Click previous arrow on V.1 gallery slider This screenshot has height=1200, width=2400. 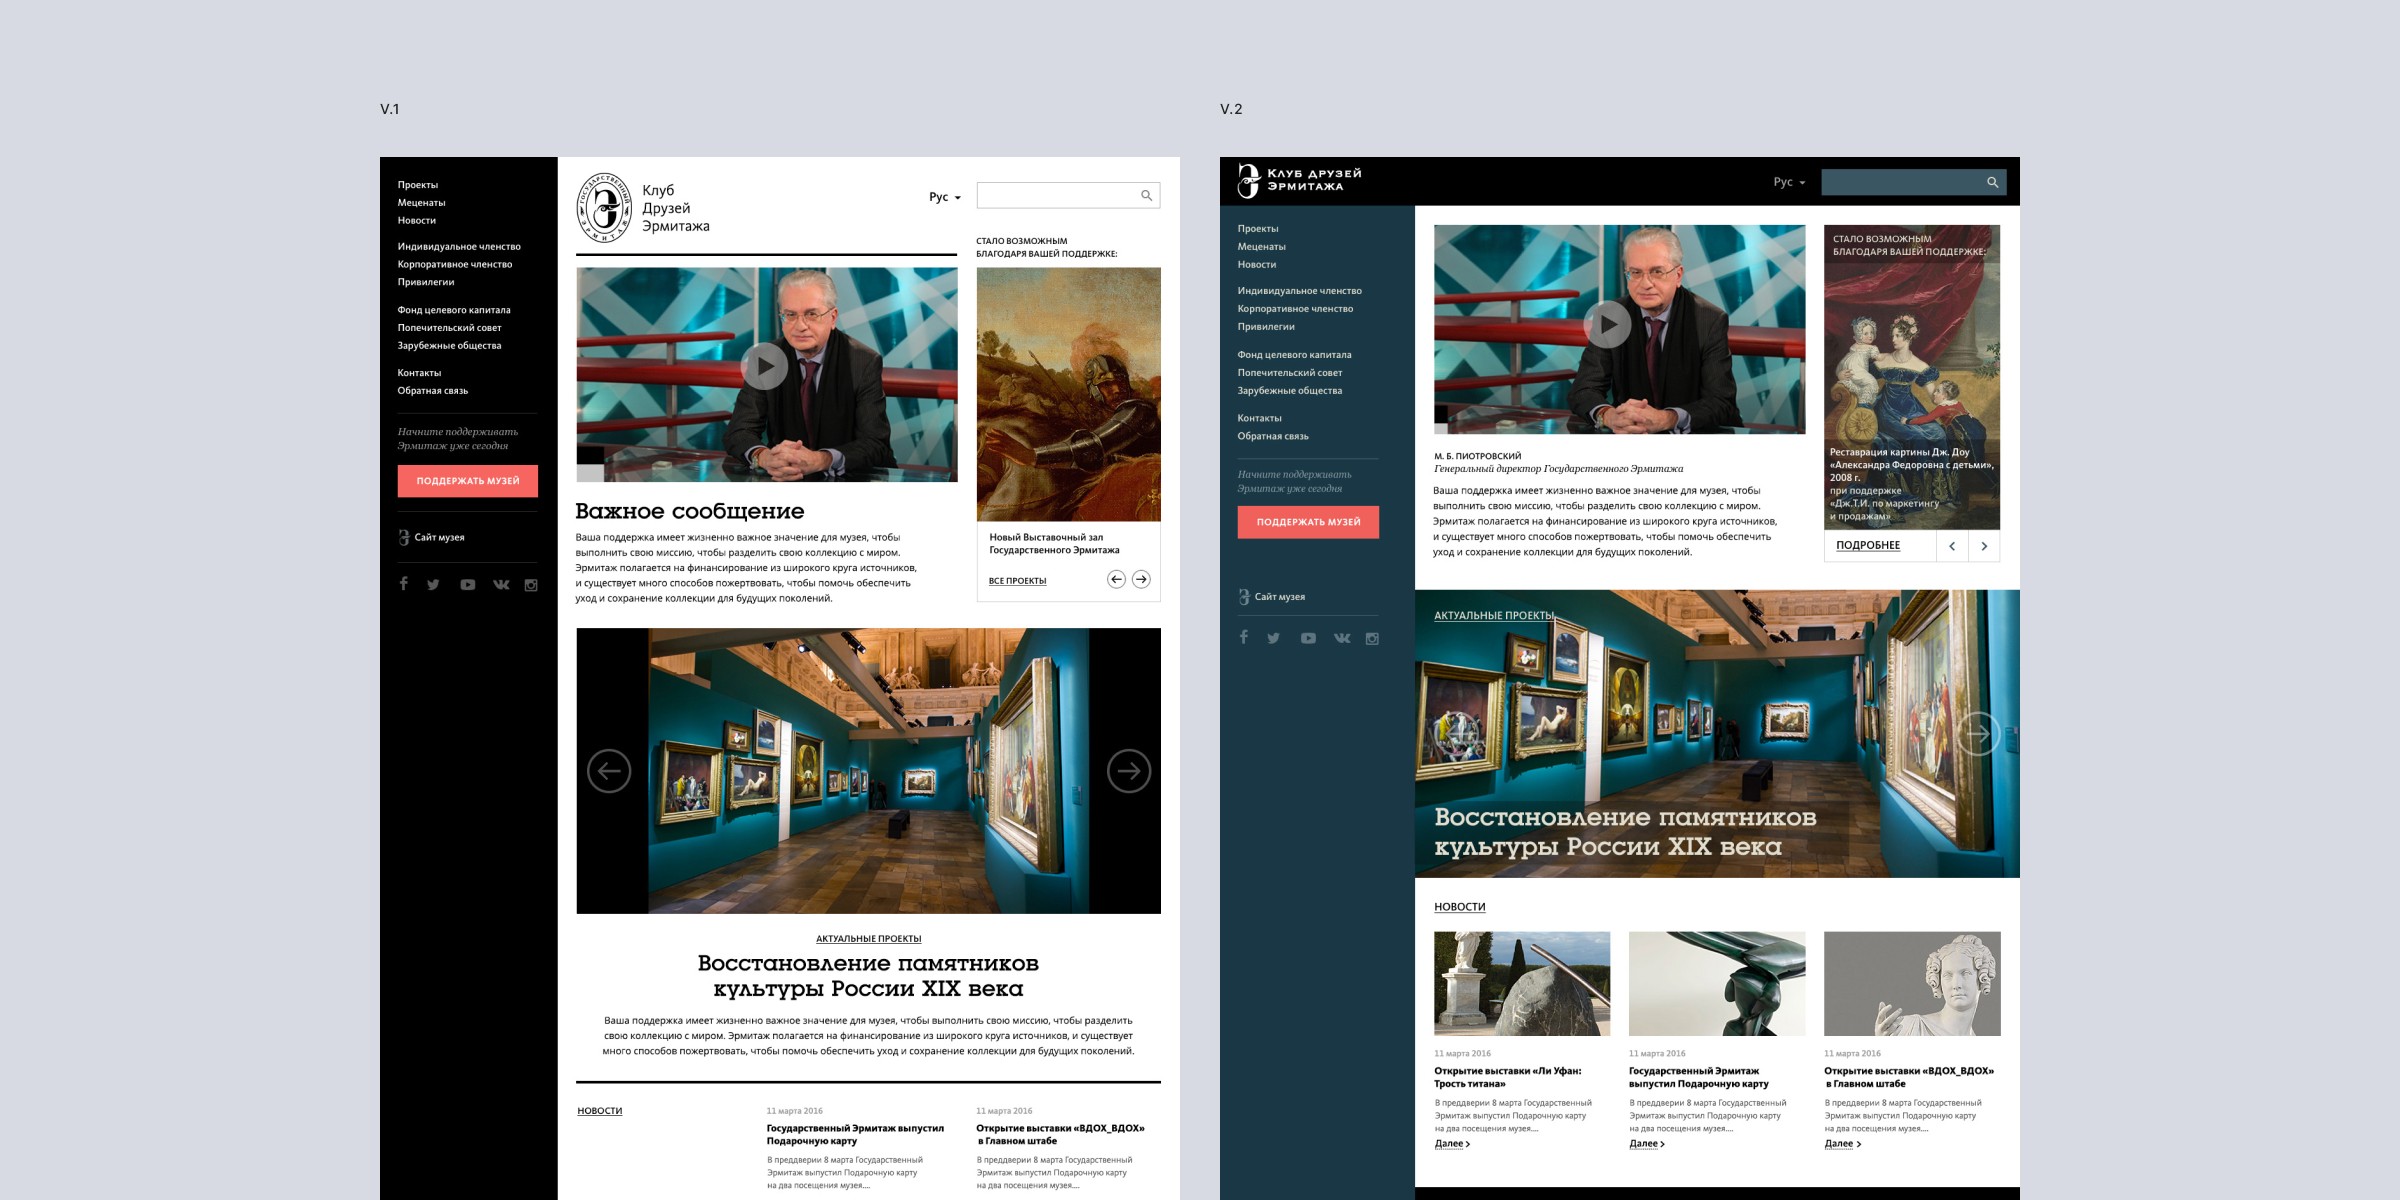pos(609,771)
